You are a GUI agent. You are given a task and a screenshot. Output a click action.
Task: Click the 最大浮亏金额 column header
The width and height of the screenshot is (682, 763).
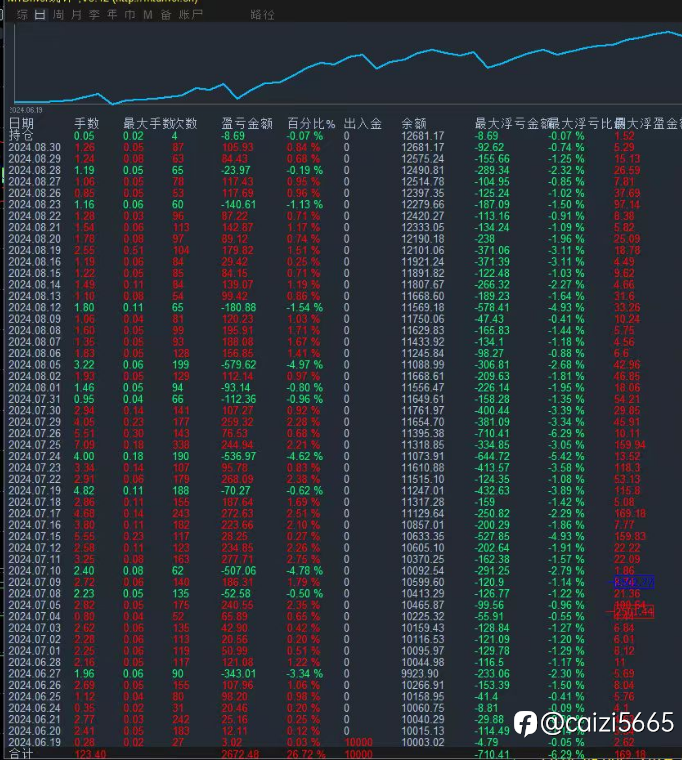[512, 124]
